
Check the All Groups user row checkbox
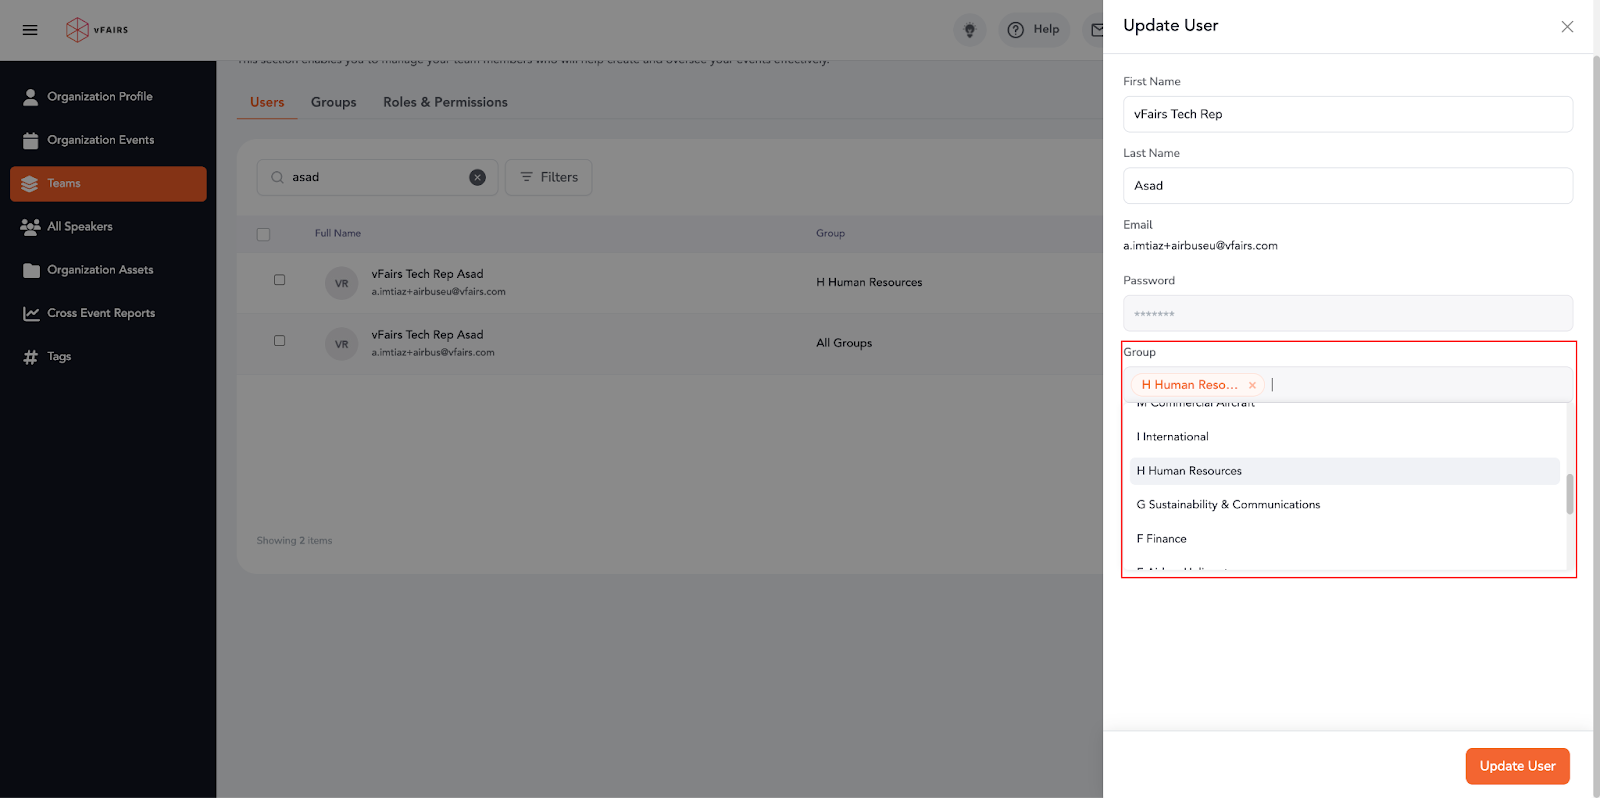point(280,341)
